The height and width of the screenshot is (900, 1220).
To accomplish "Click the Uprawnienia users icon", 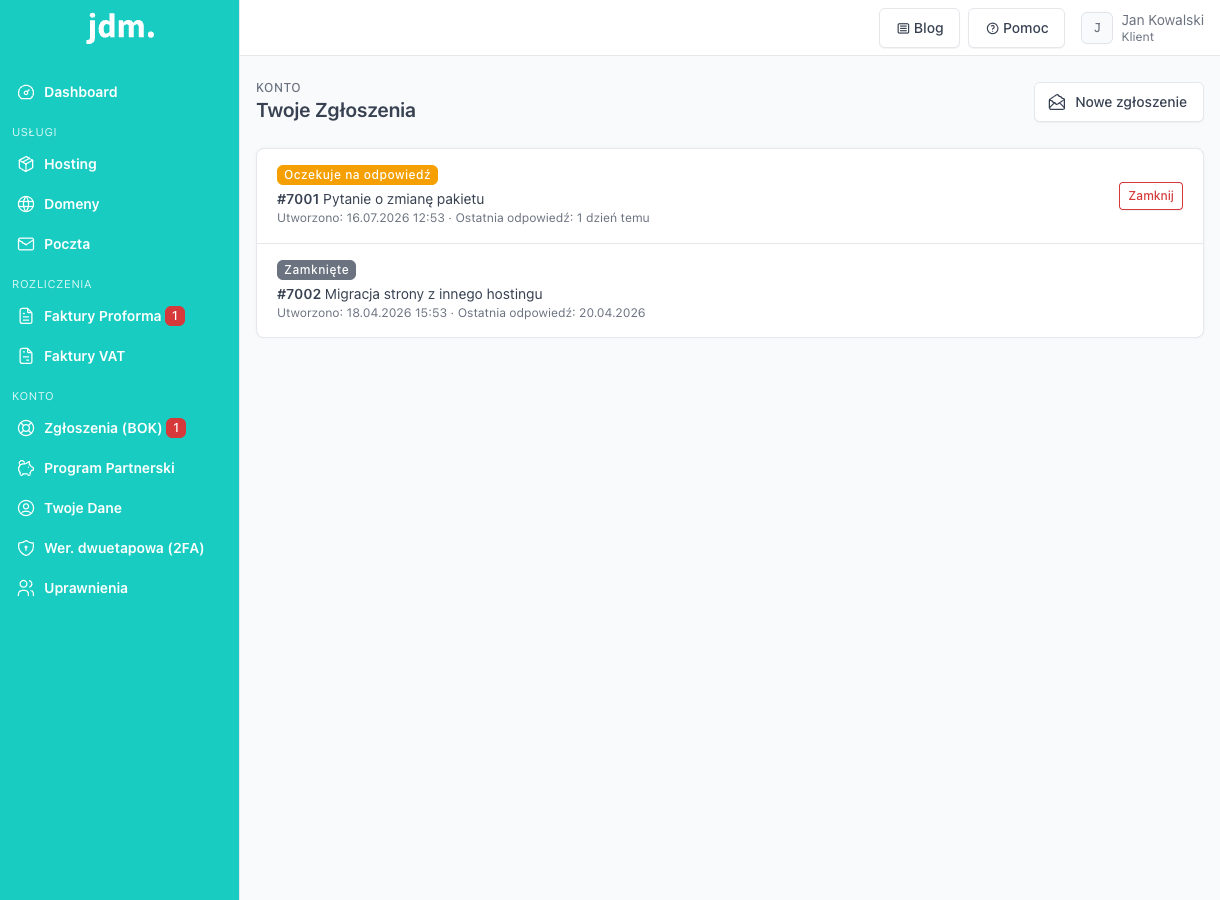I will point(26,588).
